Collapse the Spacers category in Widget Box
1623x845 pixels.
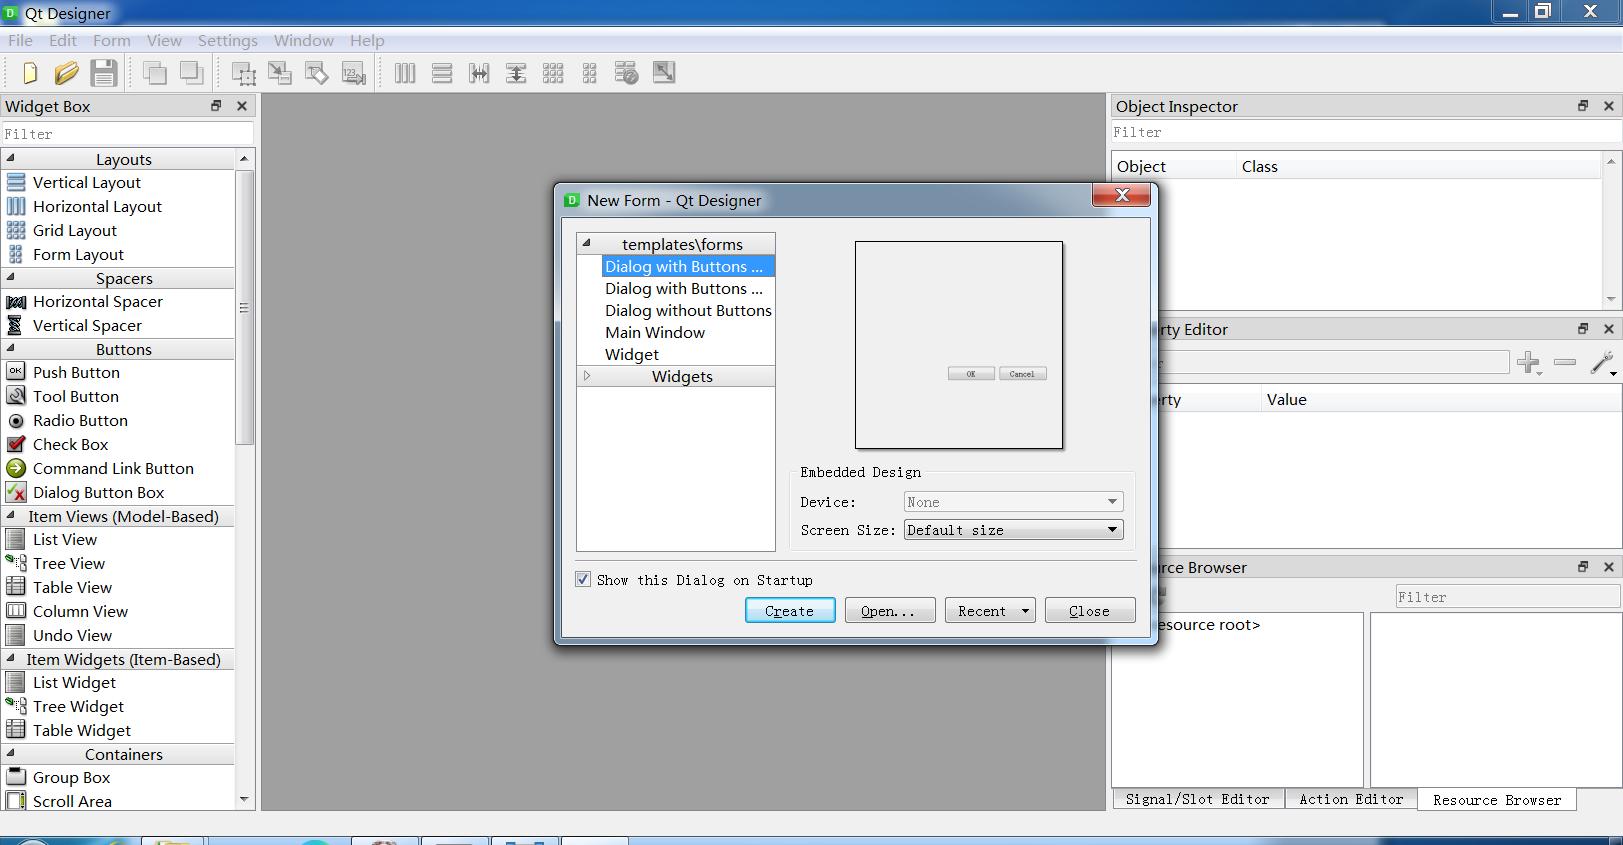[x=11, y=277]
